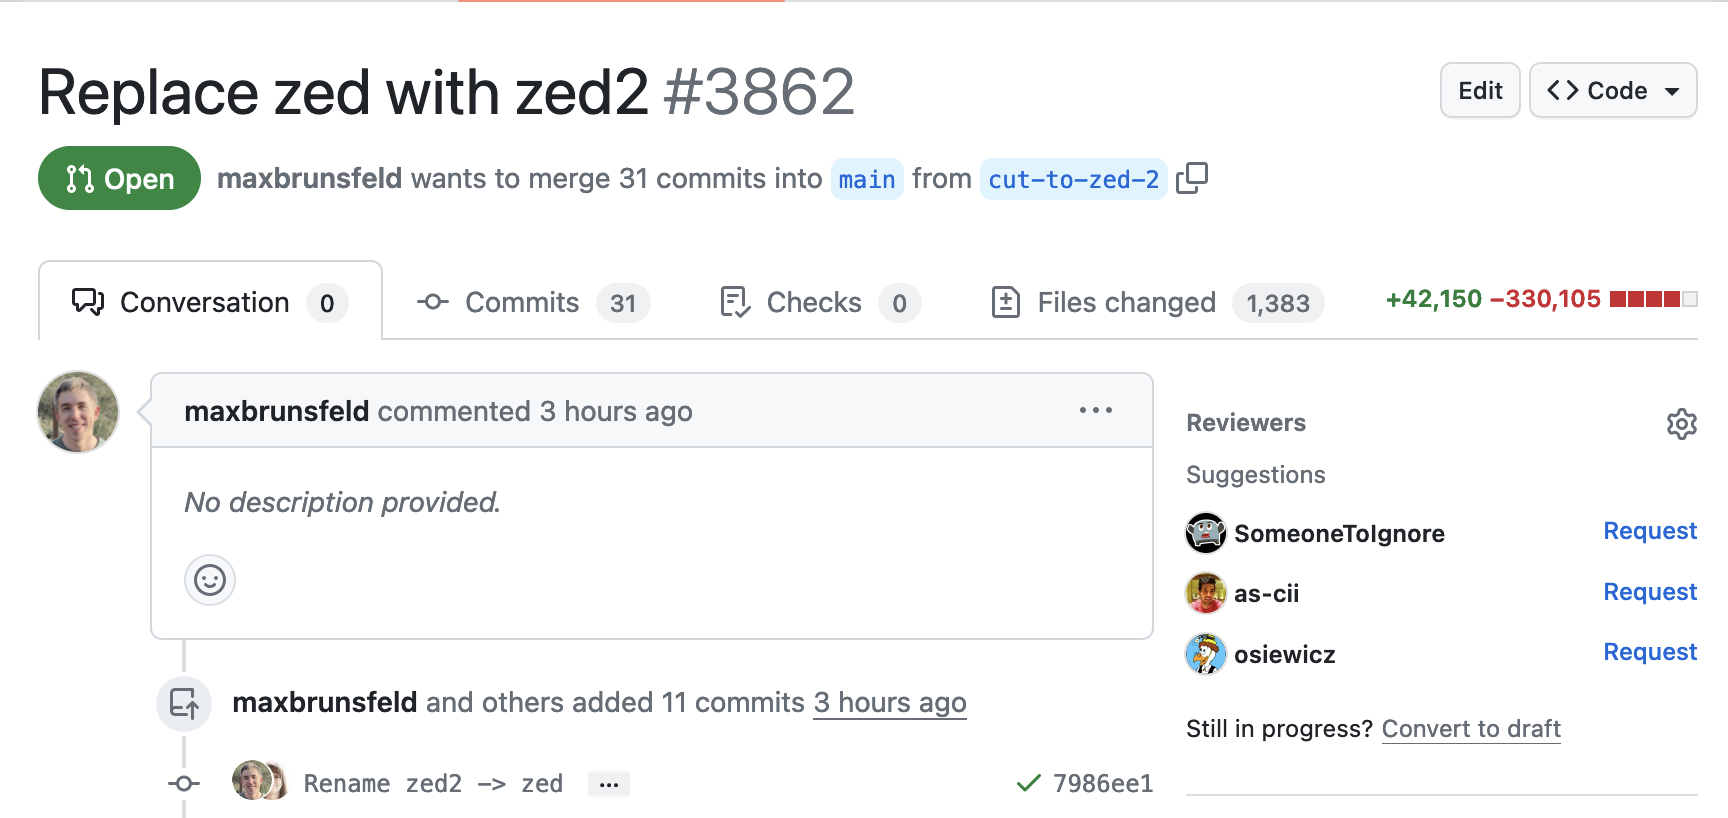The width and height of the screenshot is (1728, 818).
Task: Open Reviewers settings gear
Action: (x=1681, y=424)
